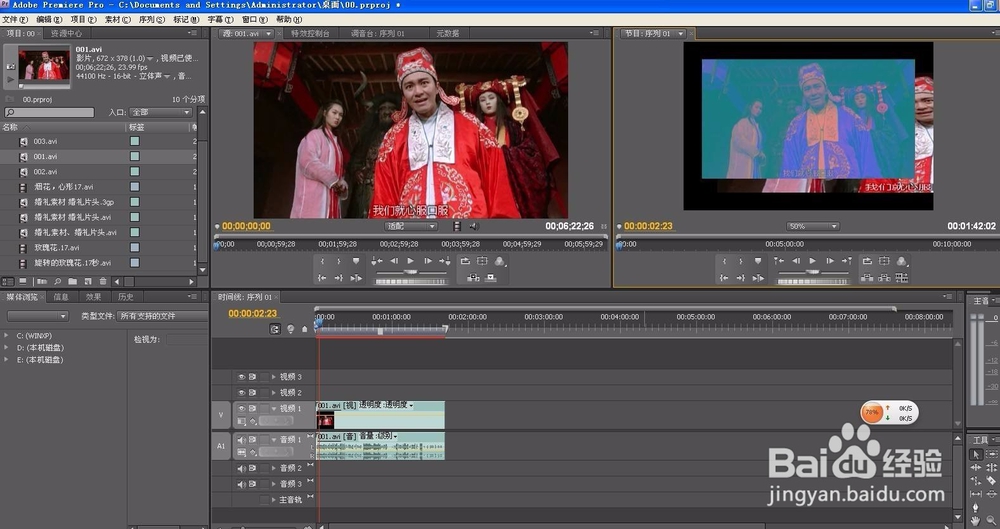This screenshot has width=1000, height=529.
Task: Collapse video track 视频 1
Action: [x=274, y=408]
